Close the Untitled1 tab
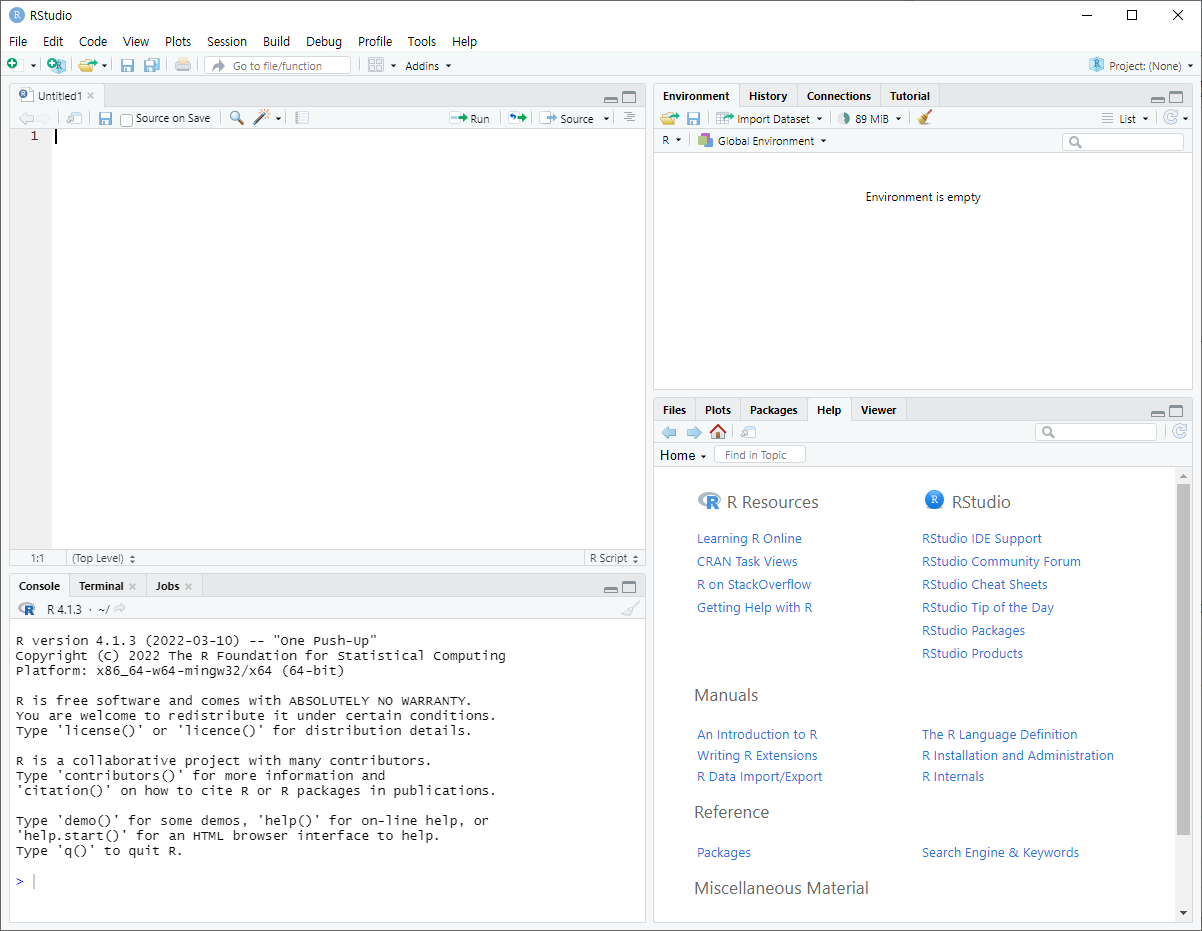 click(90, 96)
